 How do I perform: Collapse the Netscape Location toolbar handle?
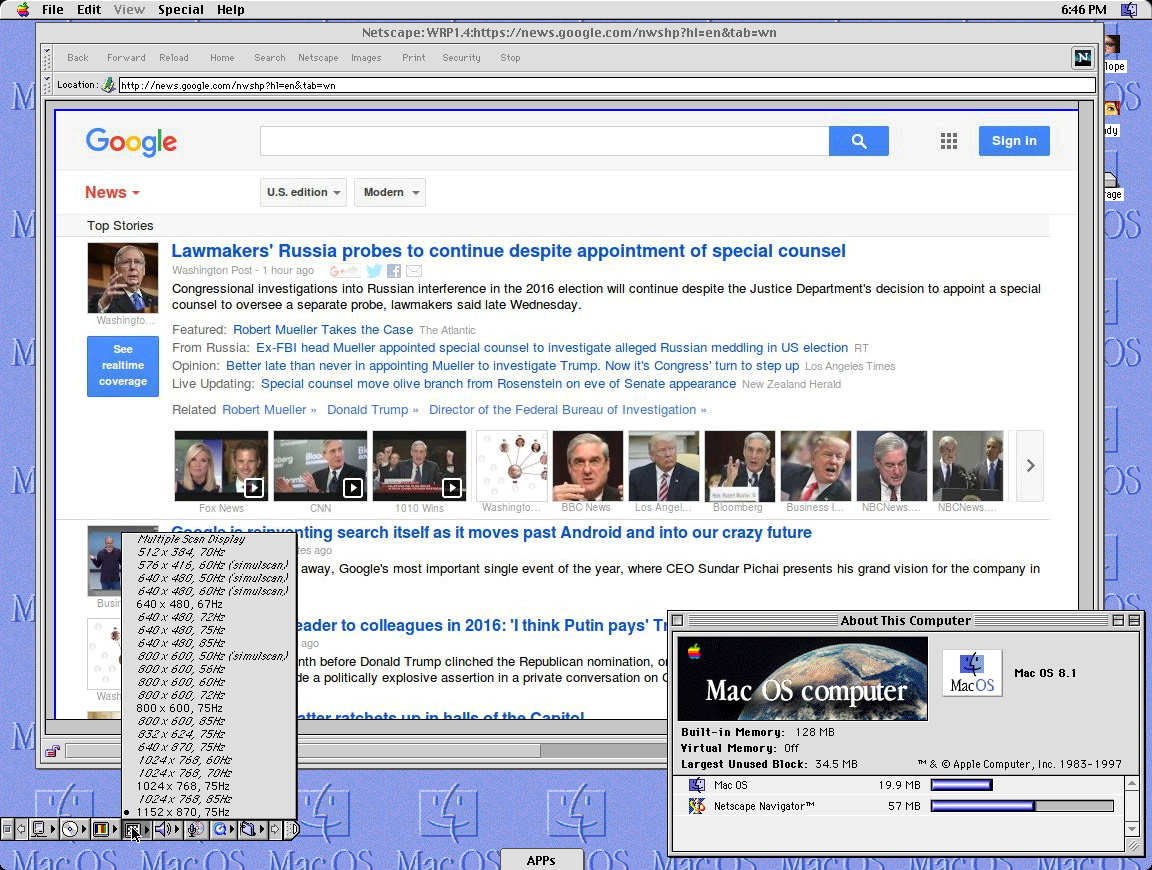tap(48, 85)
